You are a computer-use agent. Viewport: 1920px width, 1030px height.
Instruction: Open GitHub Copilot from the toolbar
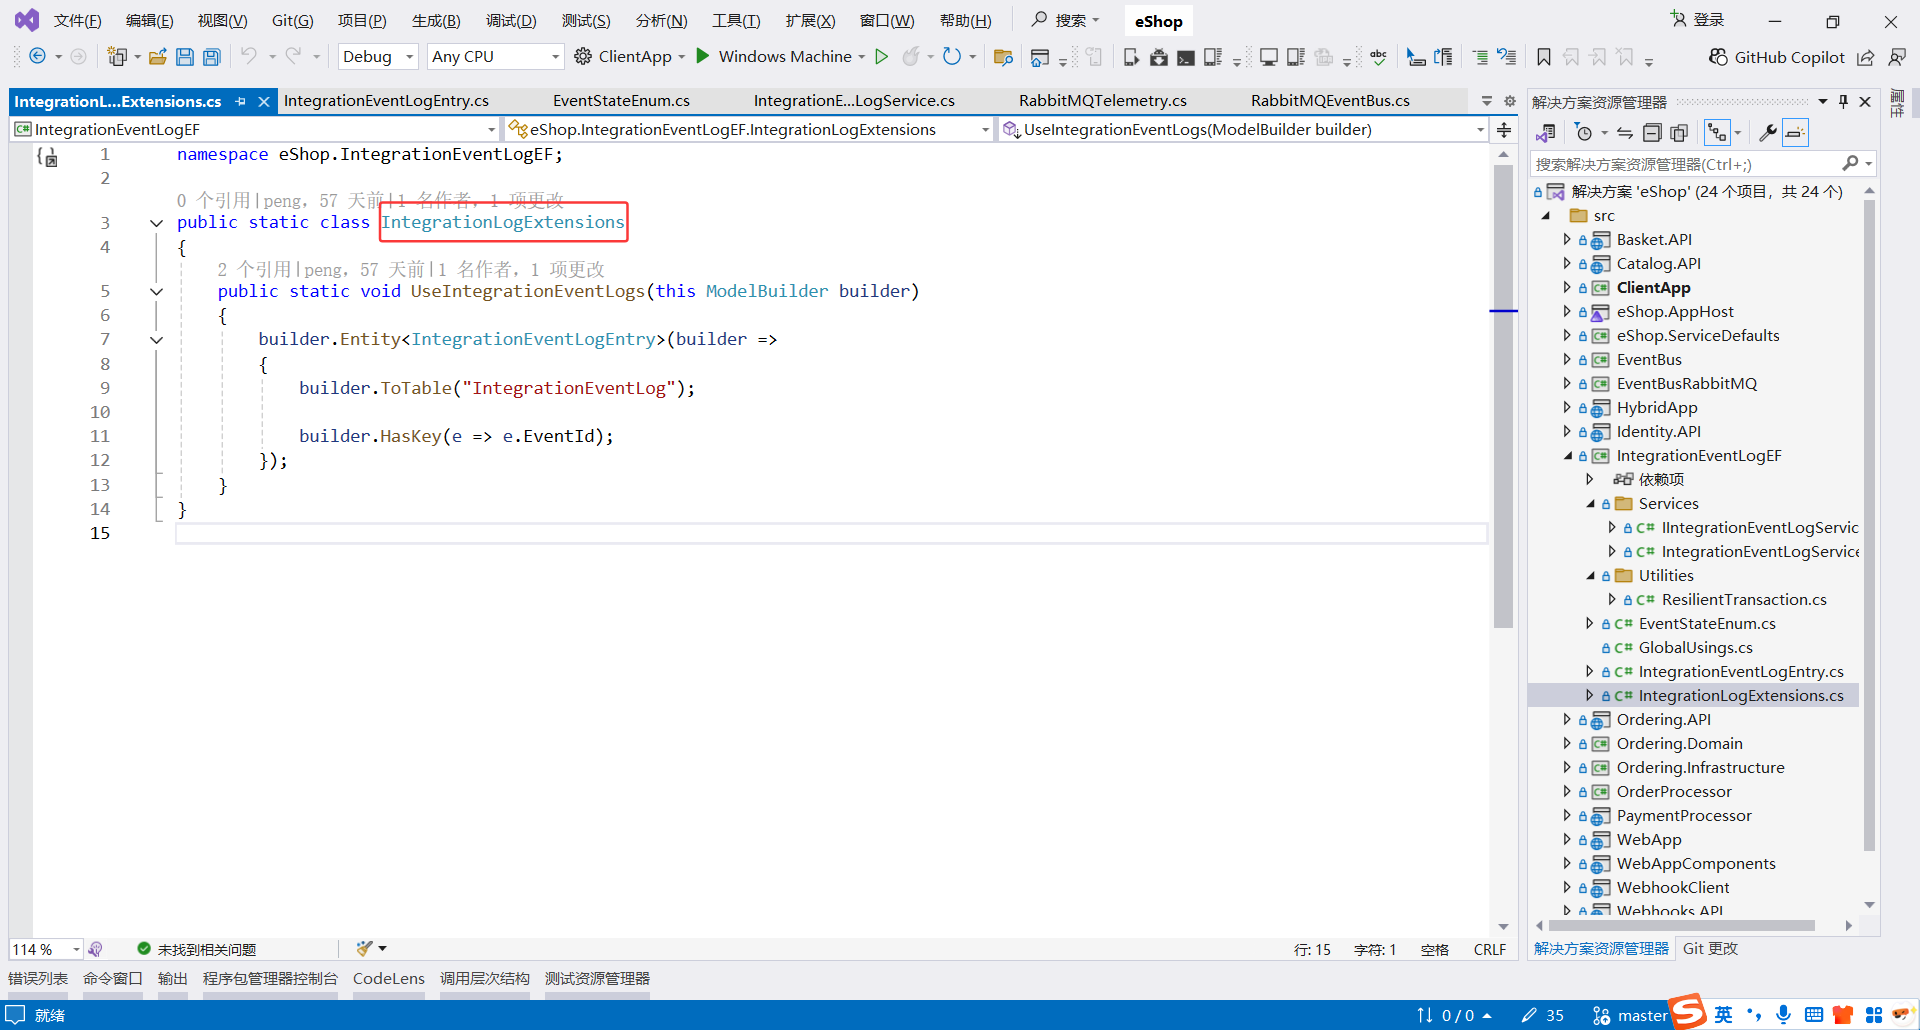click(x=1776, y=57)
